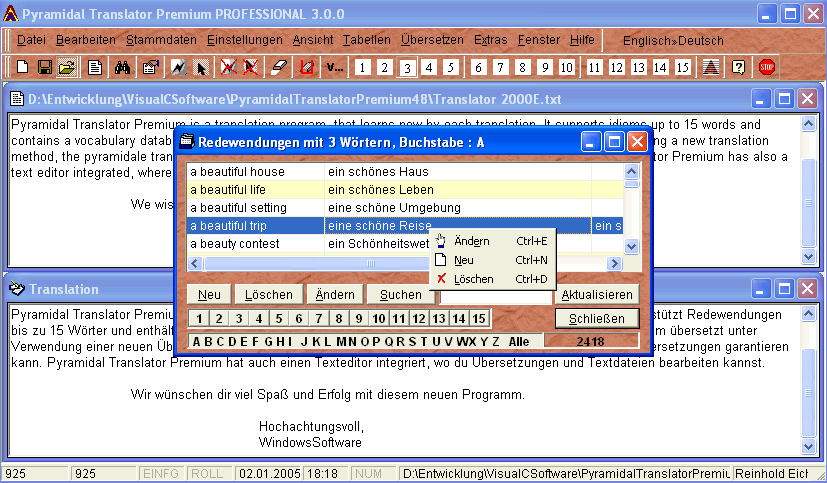Viewport: 827px width, 483px height.
Task: Click toolbar number button 10
Action: (566, 67)
